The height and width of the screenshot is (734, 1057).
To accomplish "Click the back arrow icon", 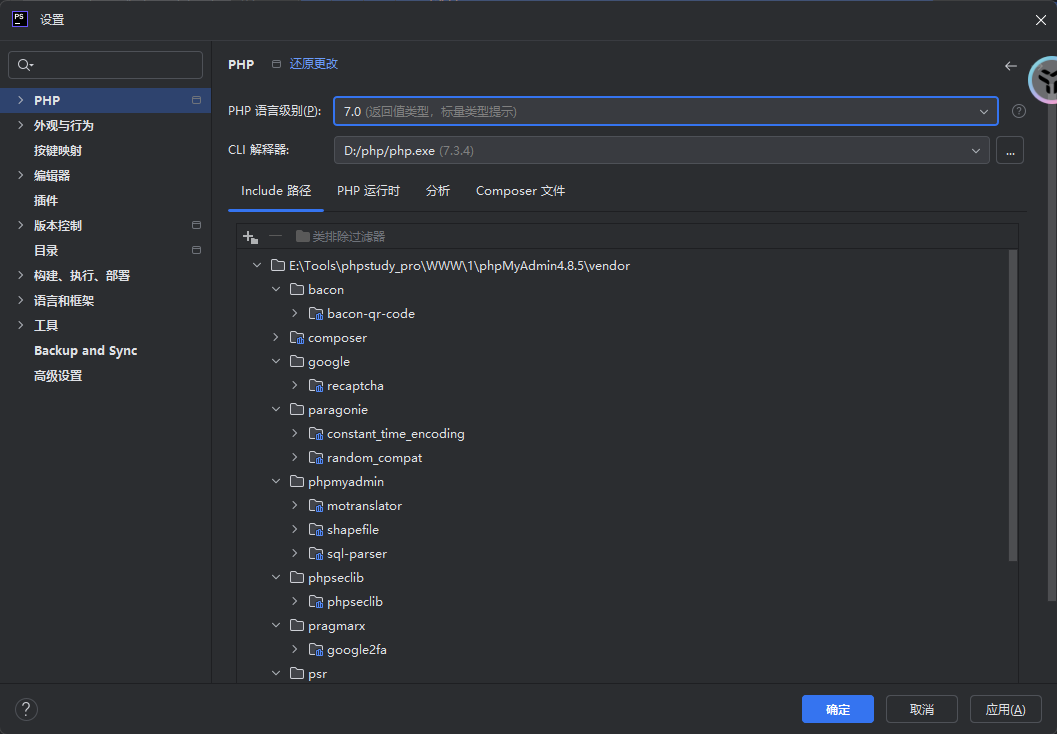I will 1010,65.
